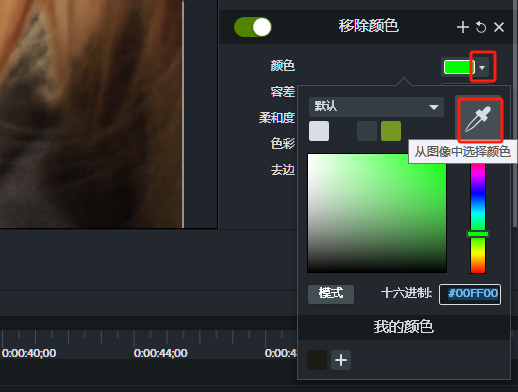Choose the light gray preset swatch
Viewport: 518px width, 392px height.
coord(319,131)
